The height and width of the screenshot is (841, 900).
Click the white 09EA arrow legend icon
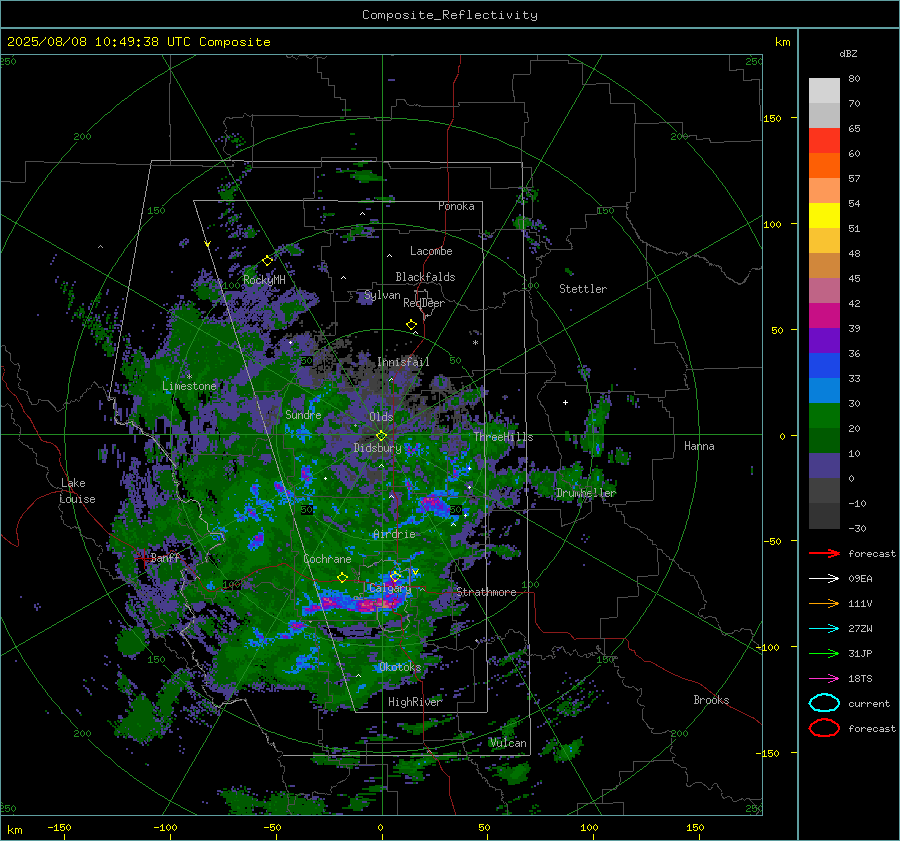[x=824, y=579]
